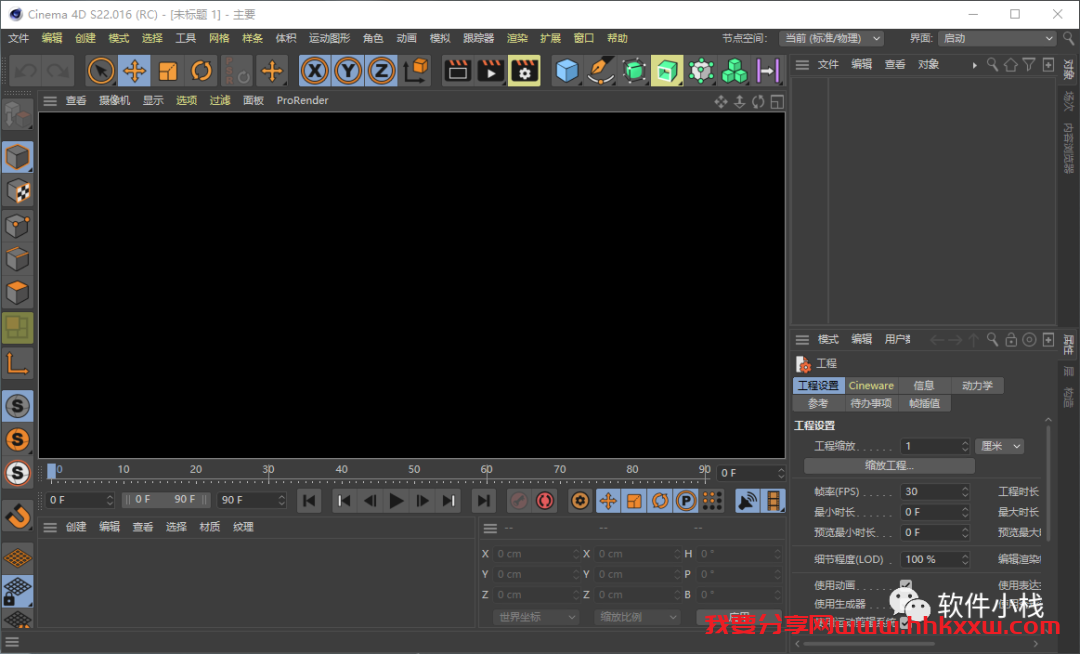Viewport: 1080px width, 654px height.
Task: Click the viewport maximize toggle icon
Action: coord(777,102)
